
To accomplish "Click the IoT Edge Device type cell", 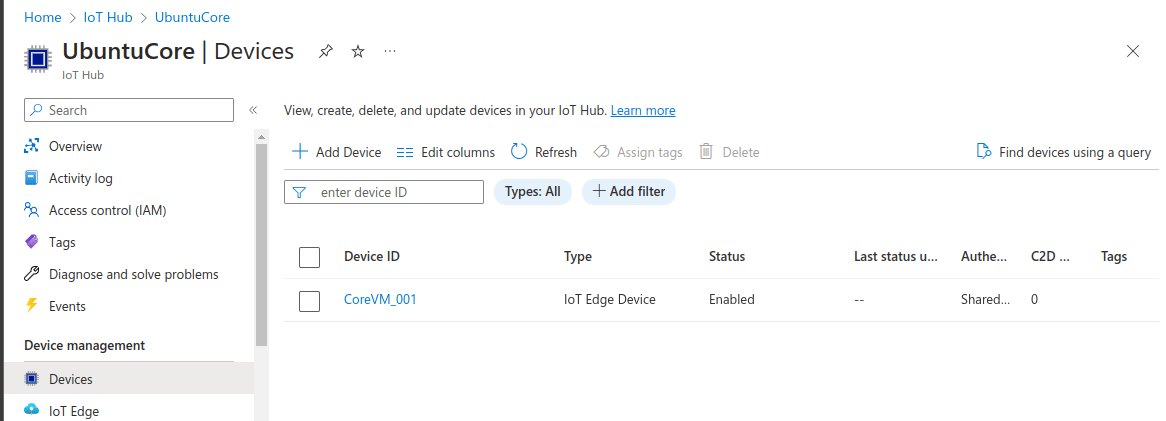I will (x=610, y=300).
